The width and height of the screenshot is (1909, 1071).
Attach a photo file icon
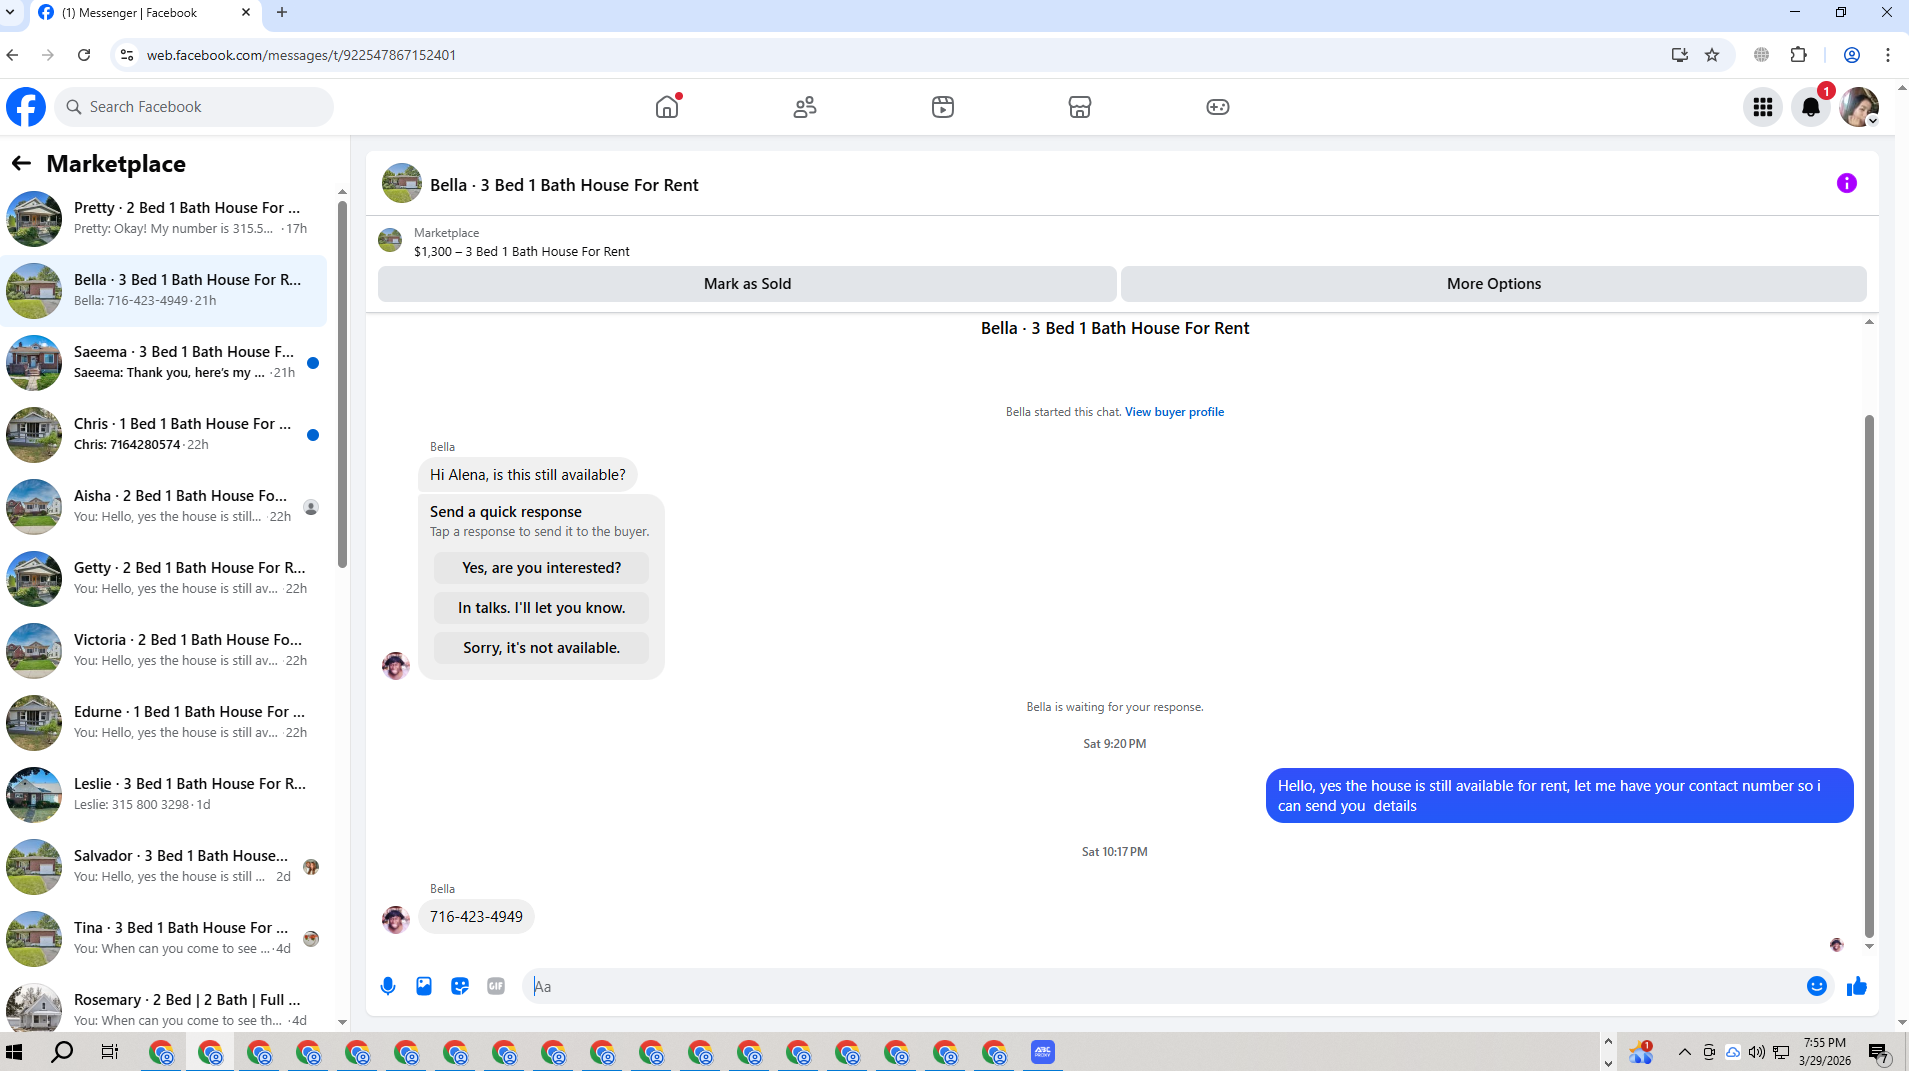tap(424, 986)
